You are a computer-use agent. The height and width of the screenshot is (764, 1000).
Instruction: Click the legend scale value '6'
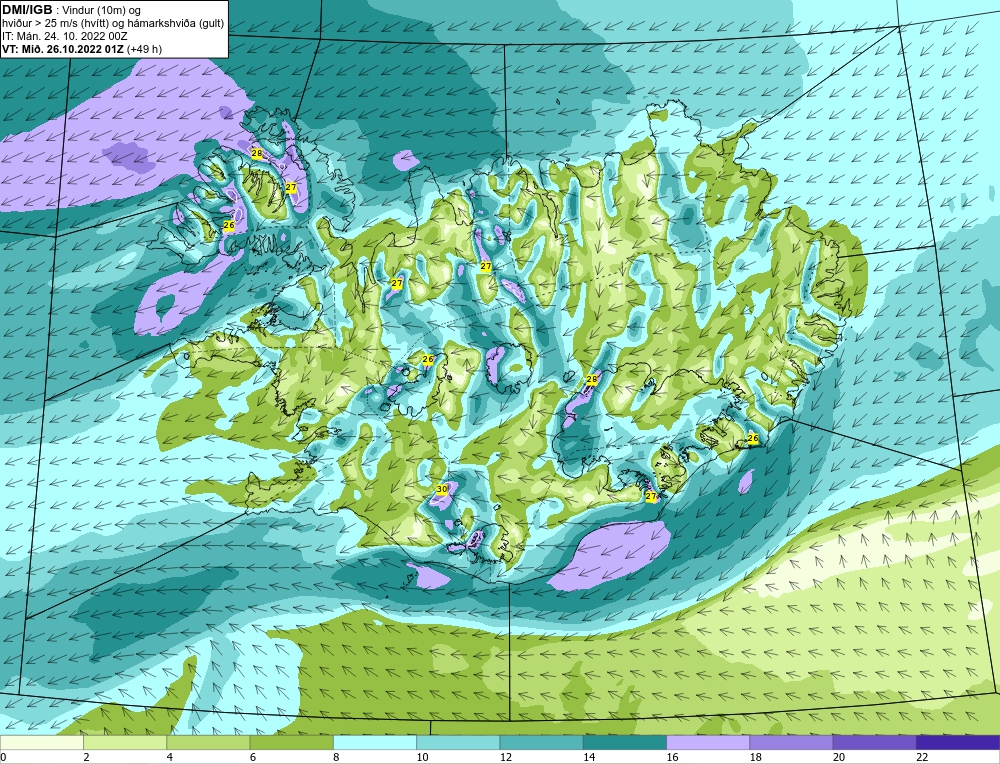253,757
